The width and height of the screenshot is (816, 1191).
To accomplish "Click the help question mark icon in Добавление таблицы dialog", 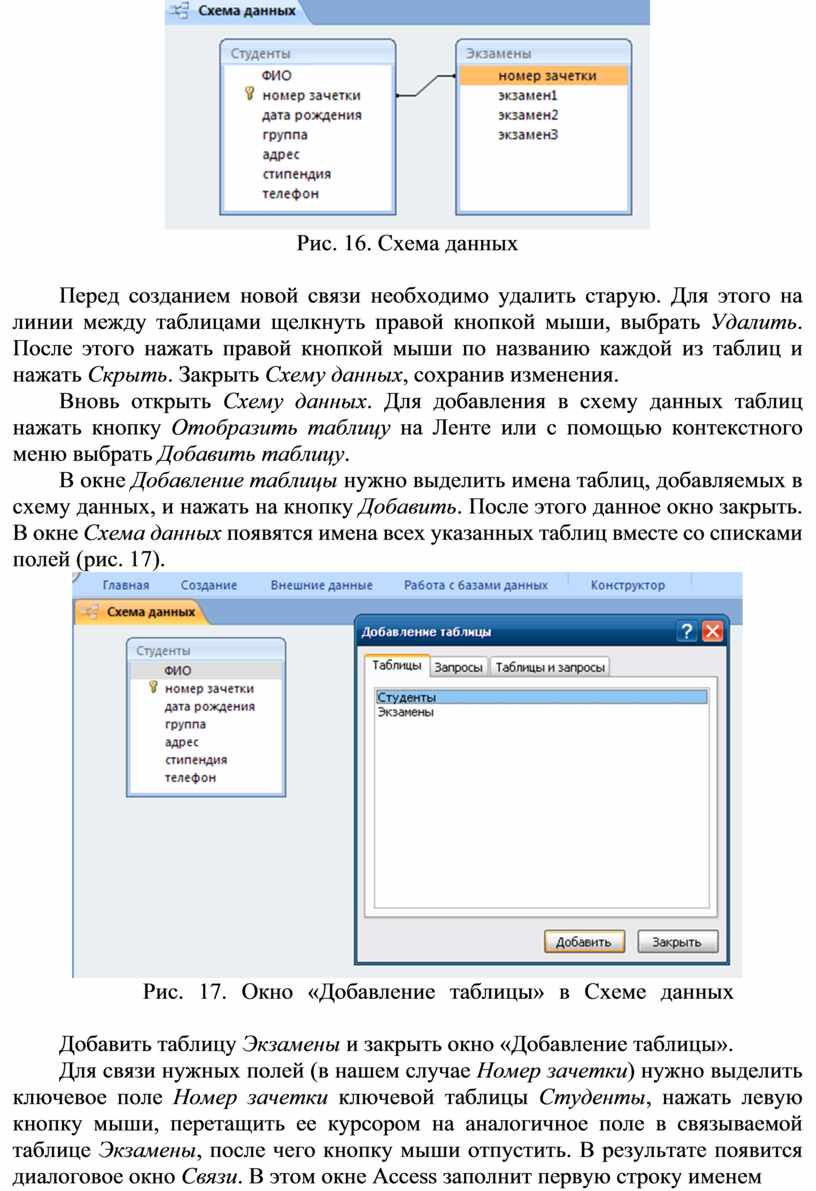I will click(x=686, y=631).
